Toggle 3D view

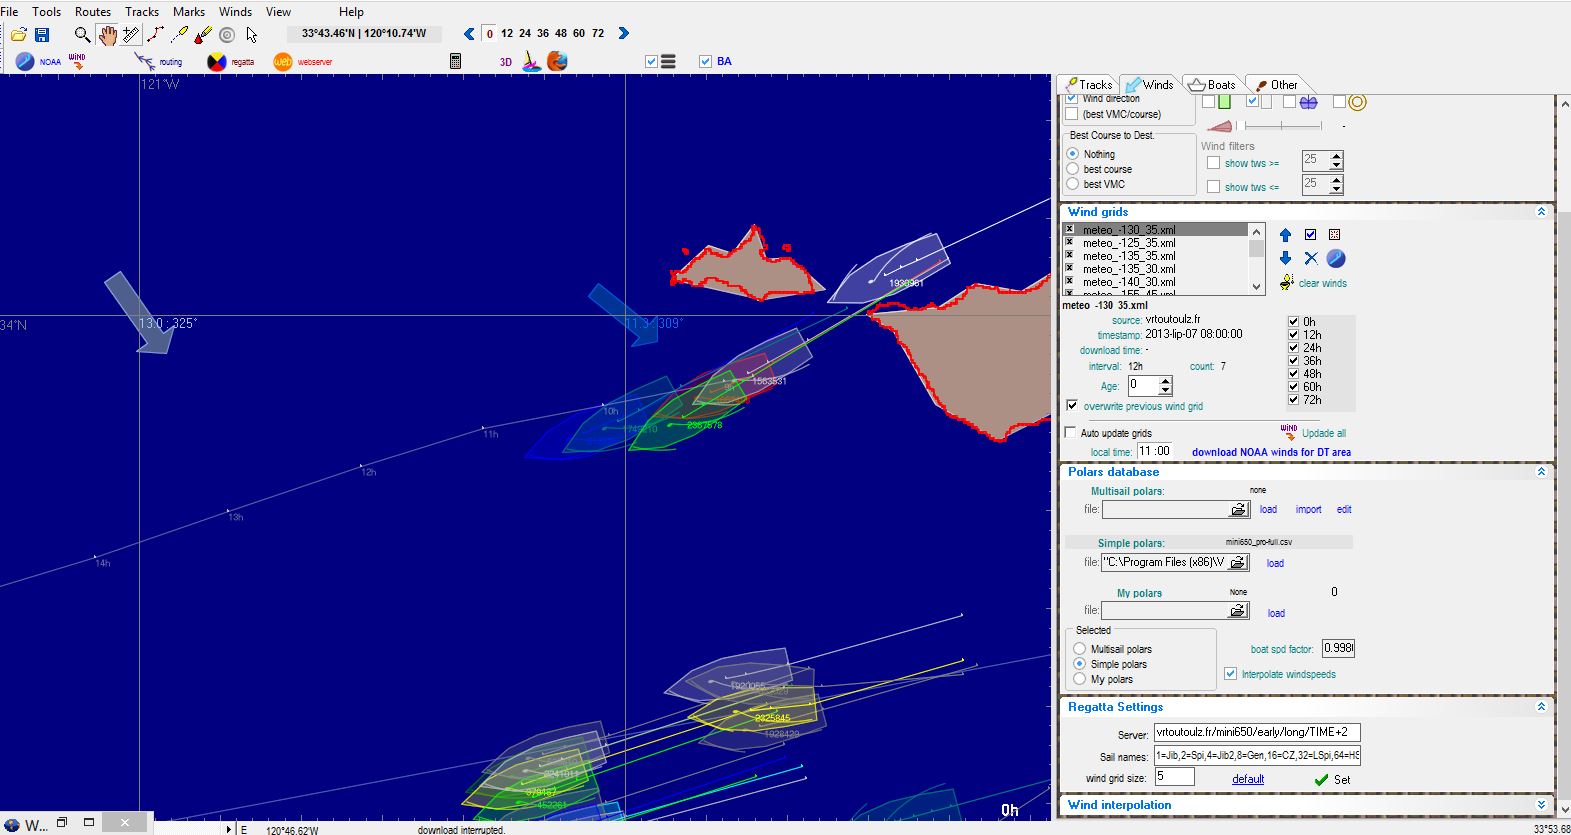tap(505, 62)
